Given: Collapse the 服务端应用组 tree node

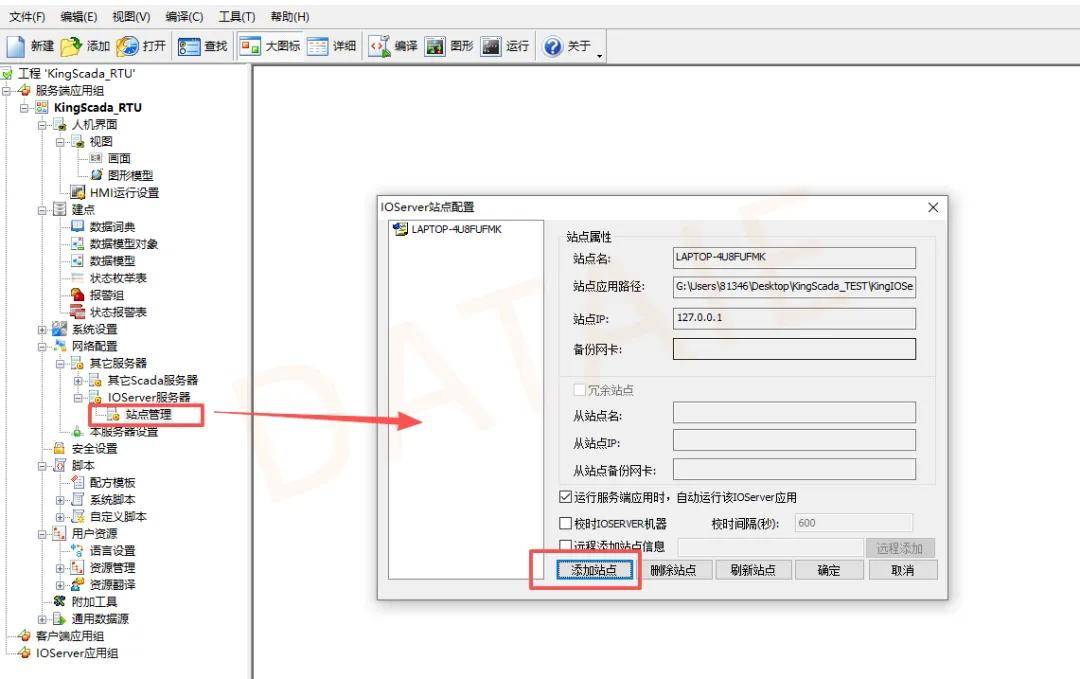Looking at the screenshot, I should [7, 90].
